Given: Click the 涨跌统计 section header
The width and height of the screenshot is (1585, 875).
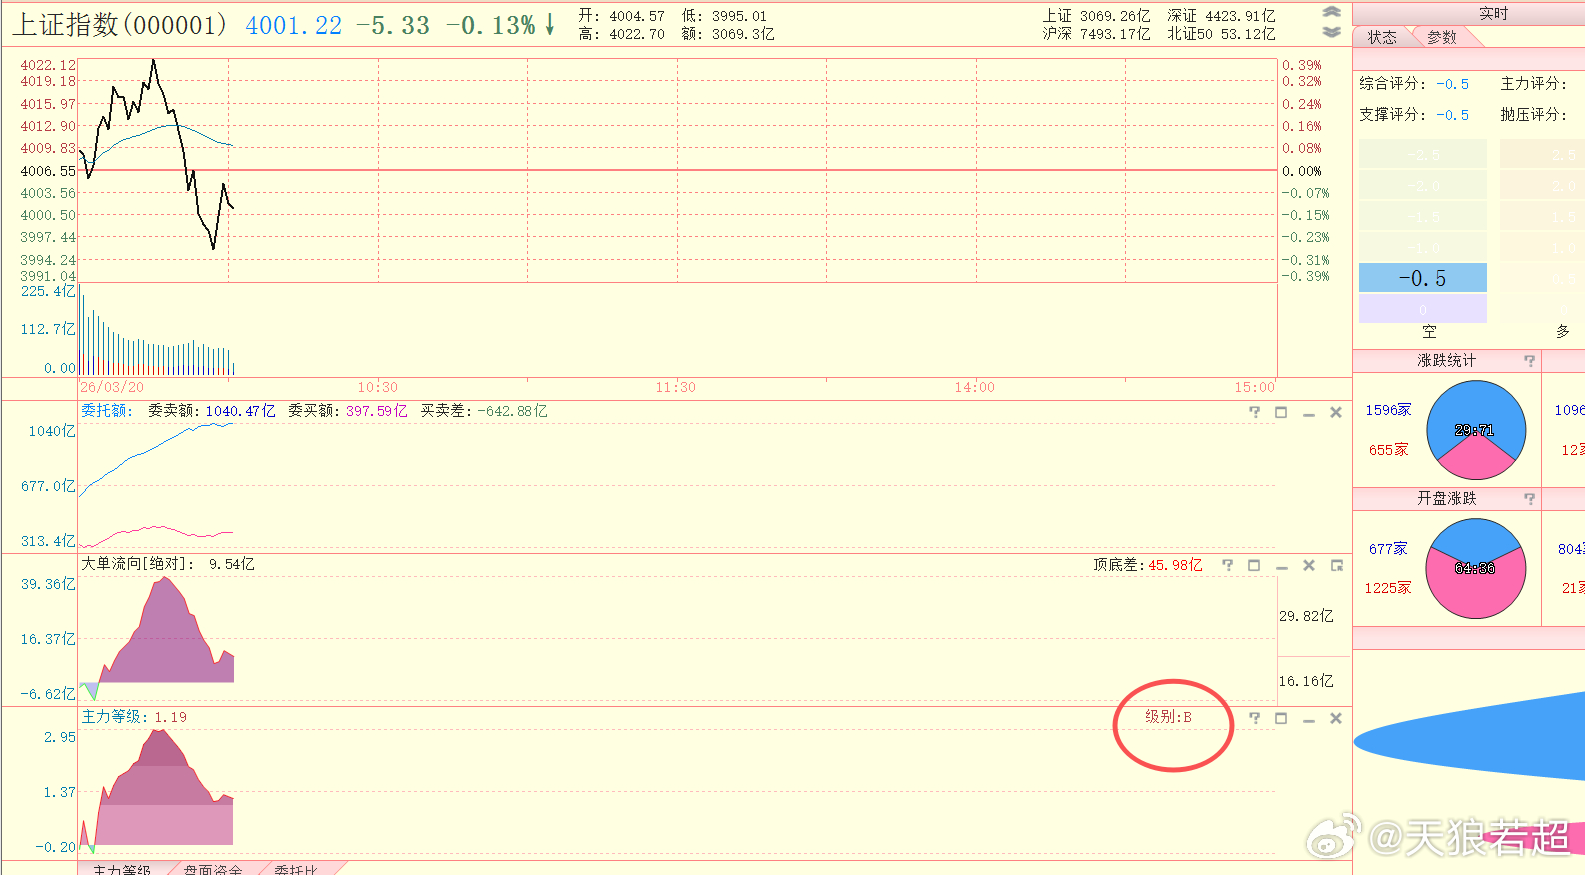Looking at the screenshot, I should [1446, 360].
